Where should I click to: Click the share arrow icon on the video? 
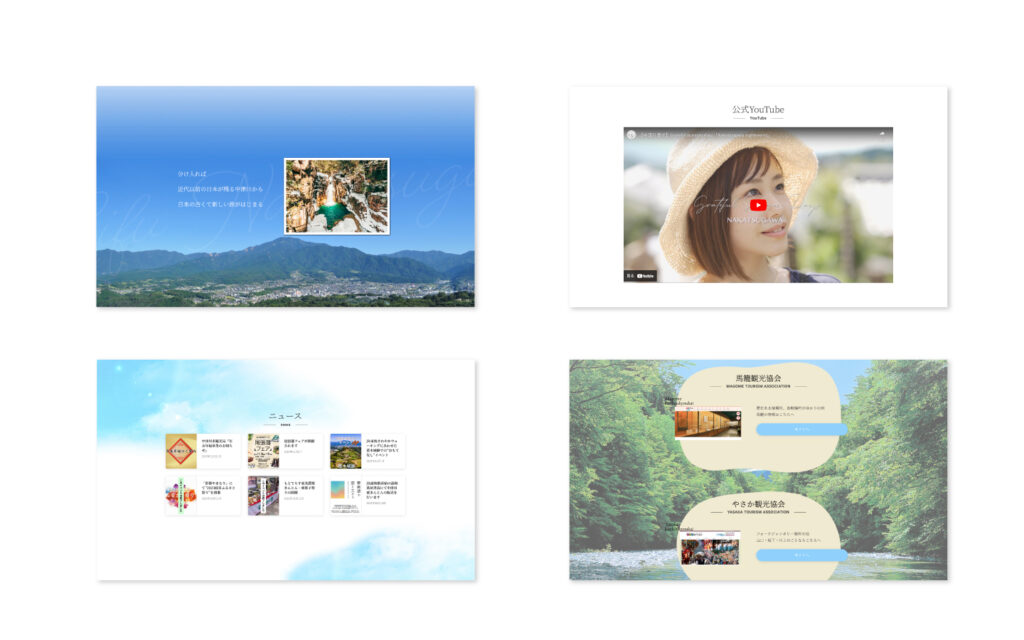881,133
